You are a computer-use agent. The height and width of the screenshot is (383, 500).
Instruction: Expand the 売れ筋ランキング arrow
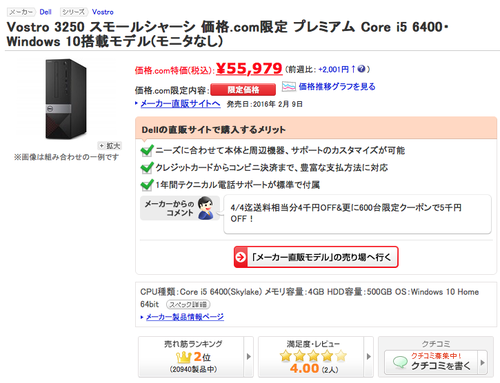[249, 357]
